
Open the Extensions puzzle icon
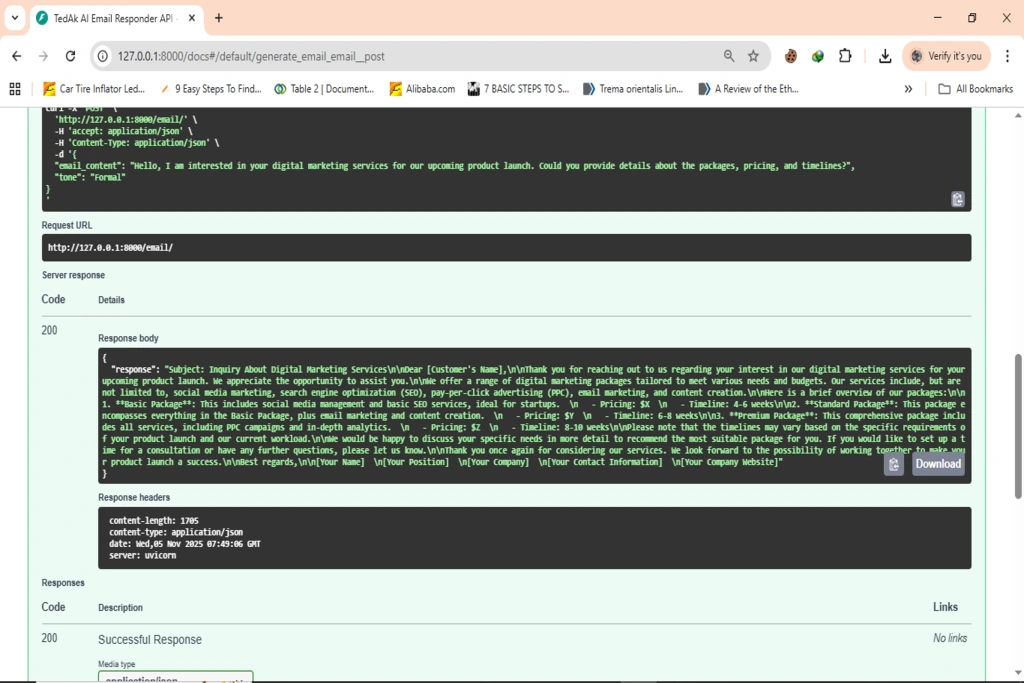pyautogui.click(x=845, y=56)
